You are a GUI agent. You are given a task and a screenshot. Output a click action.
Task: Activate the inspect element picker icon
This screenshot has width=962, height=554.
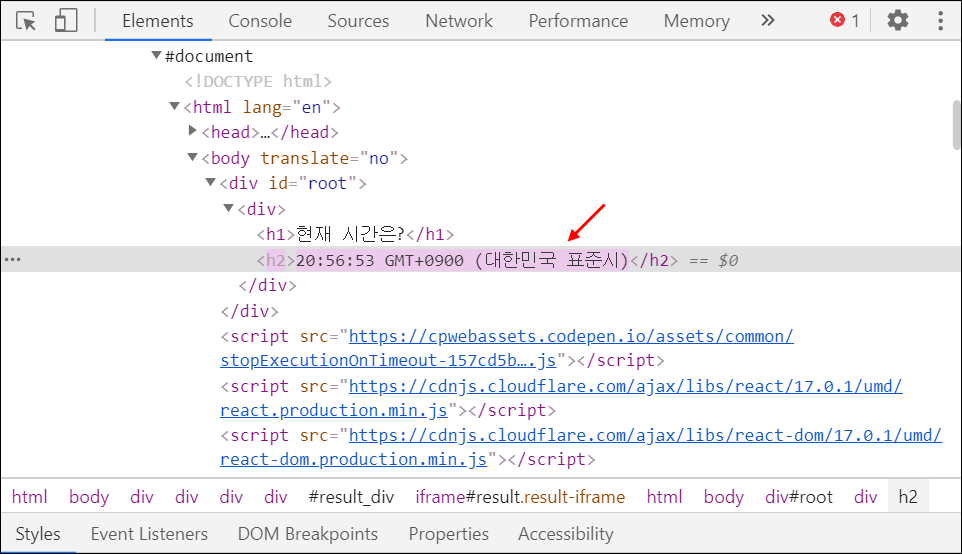pyautogui.click(x=26, y=21)
